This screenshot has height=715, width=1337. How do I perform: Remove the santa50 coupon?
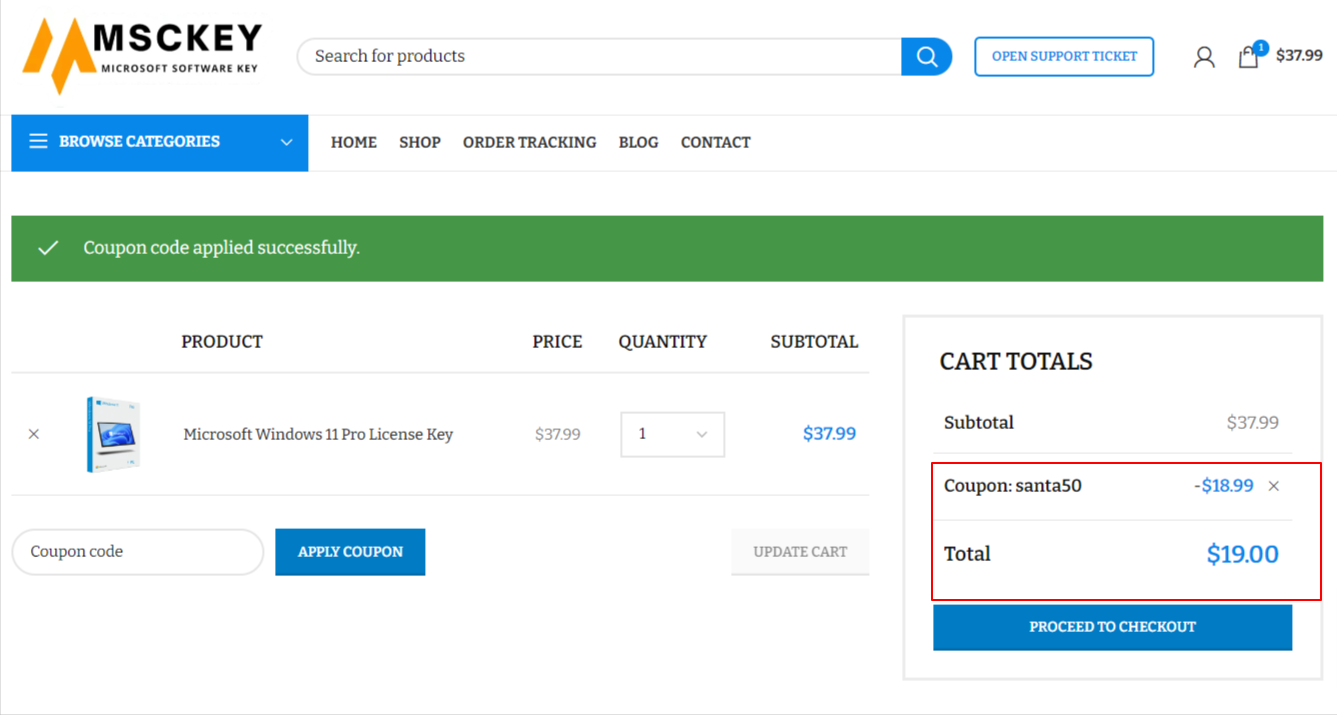[1273, 486]
